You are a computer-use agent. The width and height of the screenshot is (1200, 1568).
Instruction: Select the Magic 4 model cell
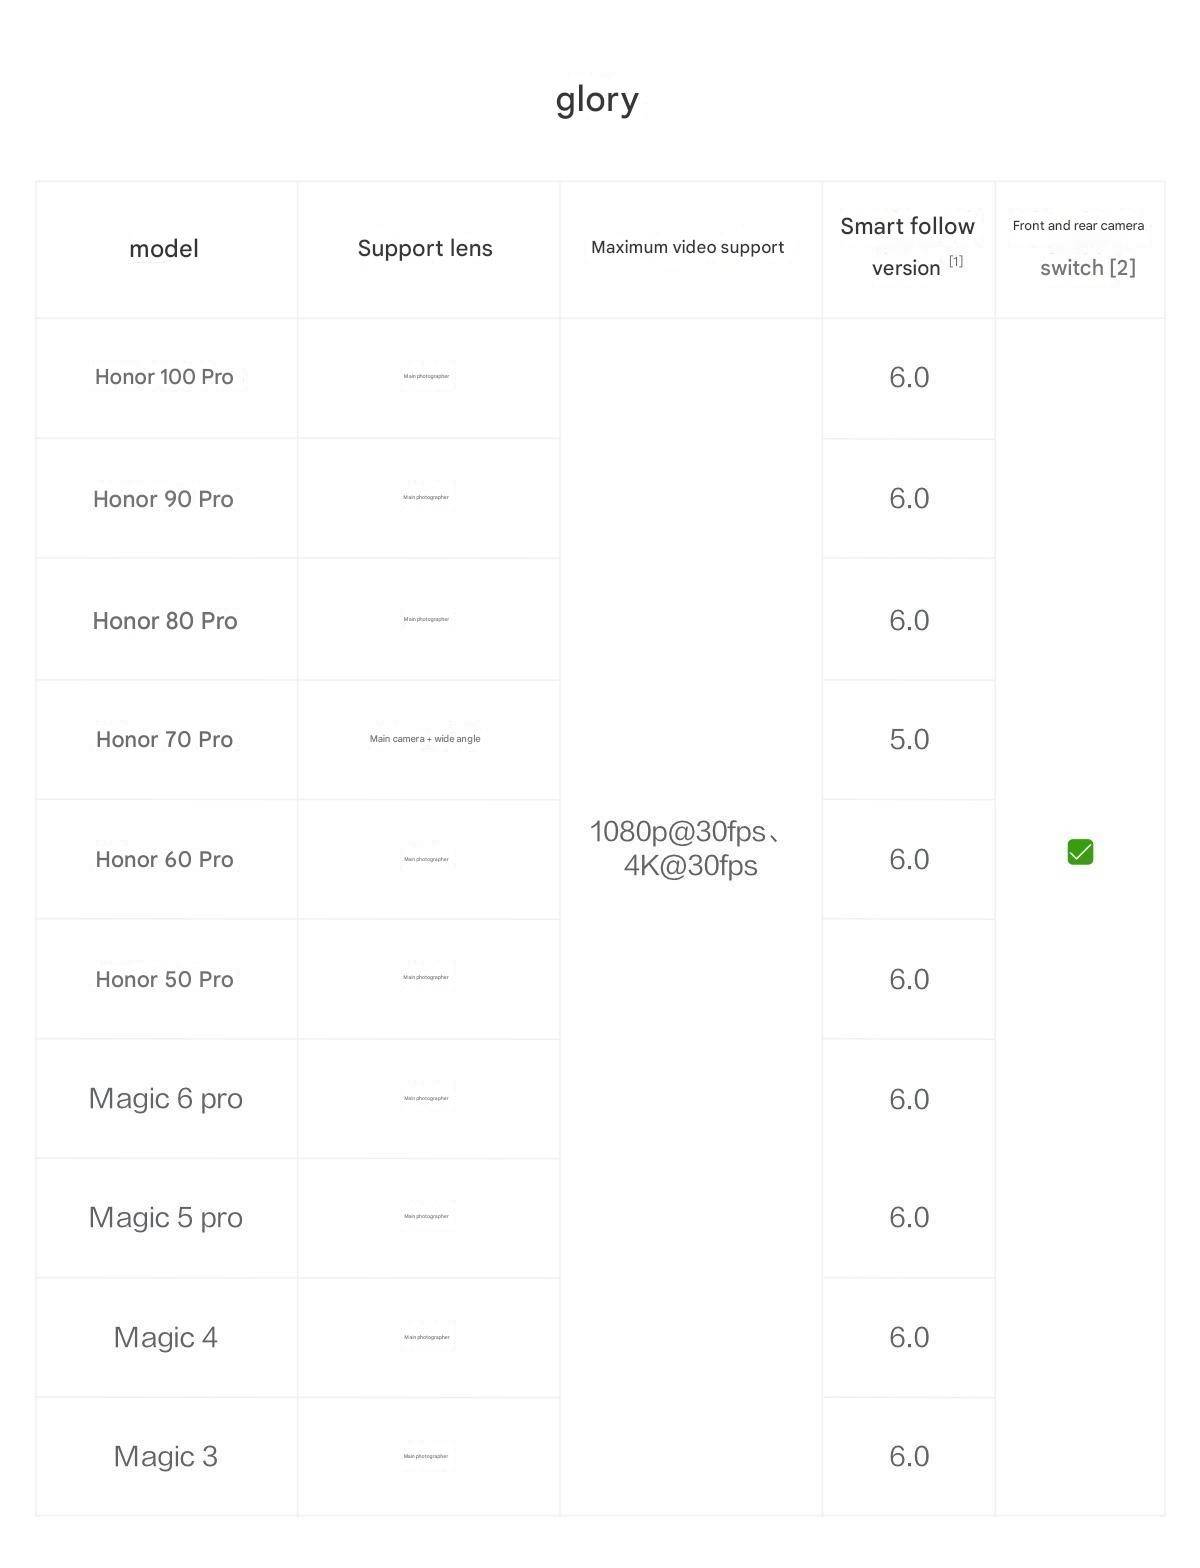[166, 1338]
